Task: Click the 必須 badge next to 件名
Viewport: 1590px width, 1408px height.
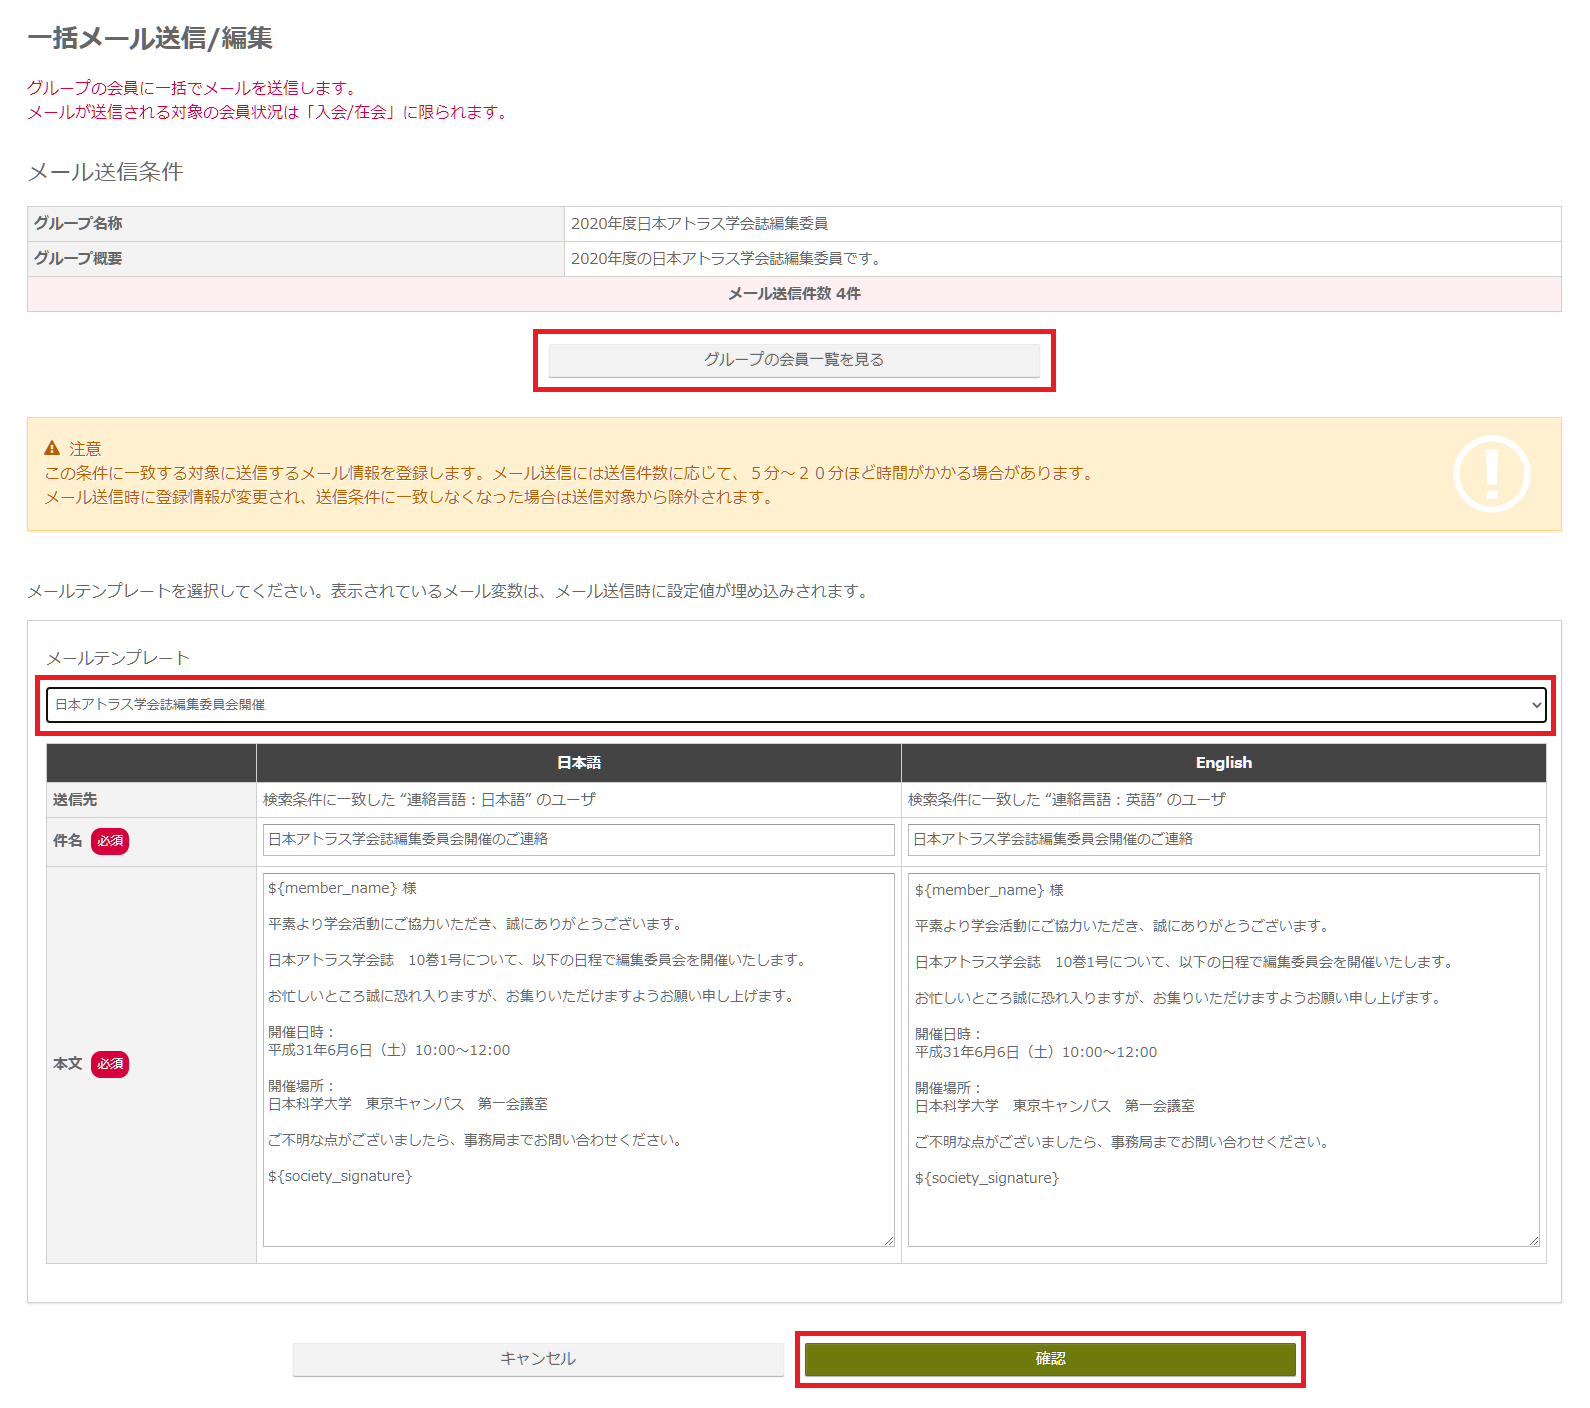Action: pos(110,841)
